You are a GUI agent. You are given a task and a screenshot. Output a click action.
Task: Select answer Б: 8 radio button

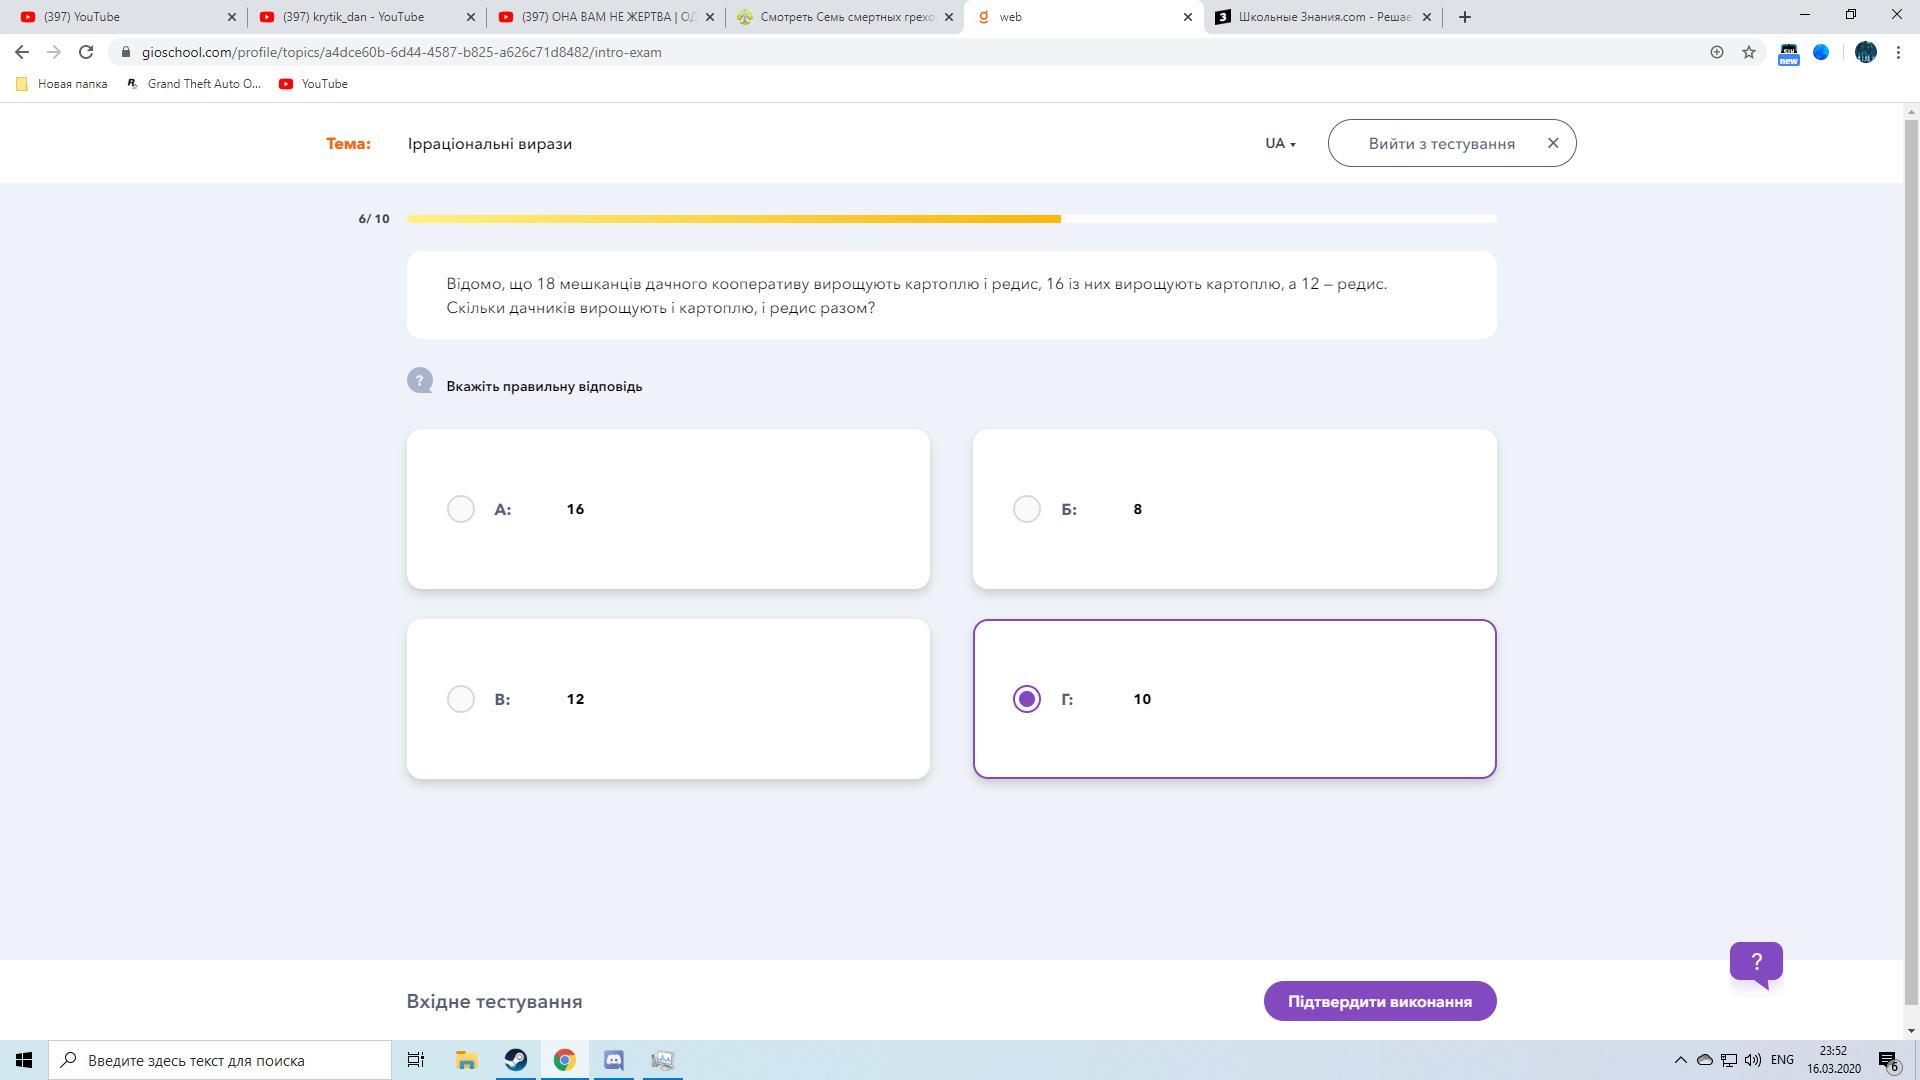(1027, 509)
